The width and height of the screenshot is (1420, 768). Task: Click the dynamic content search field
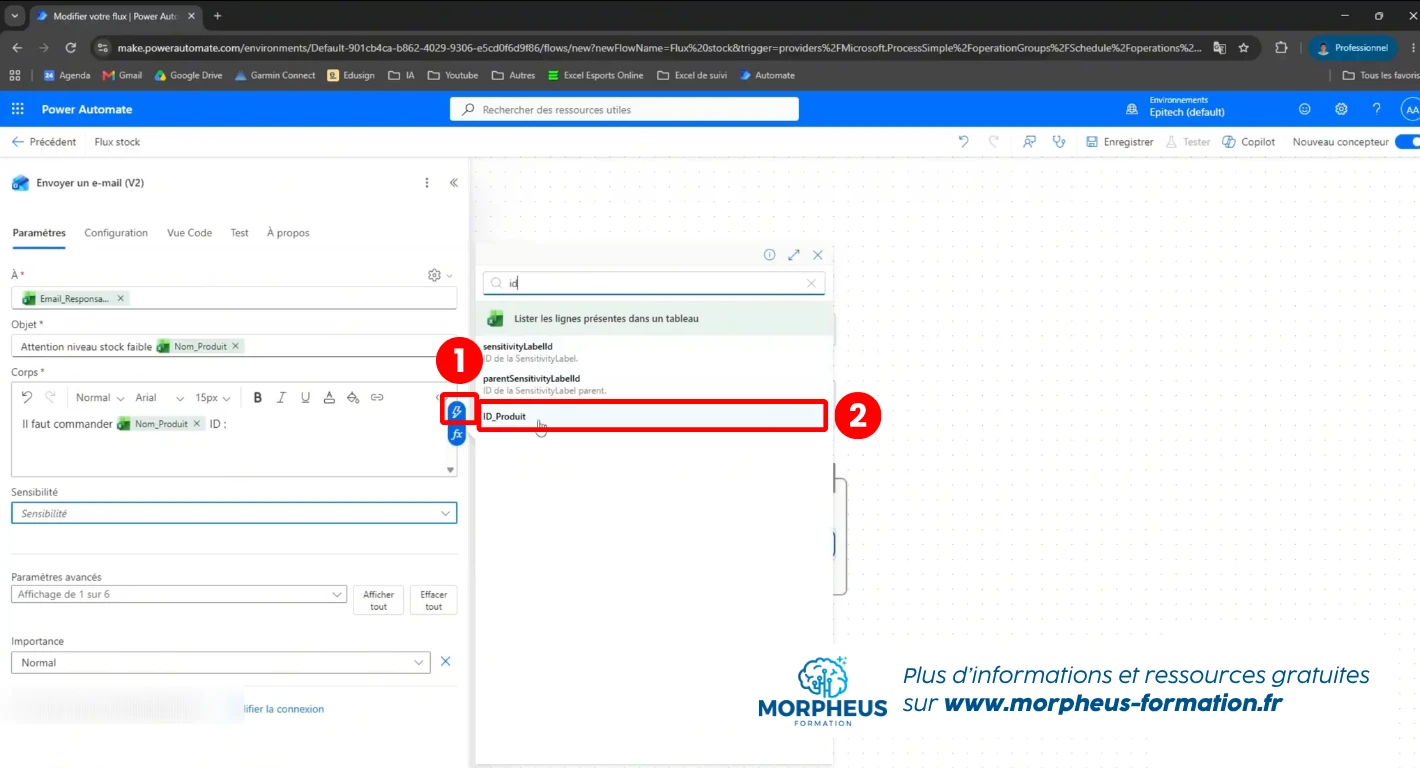pos(654,283)
